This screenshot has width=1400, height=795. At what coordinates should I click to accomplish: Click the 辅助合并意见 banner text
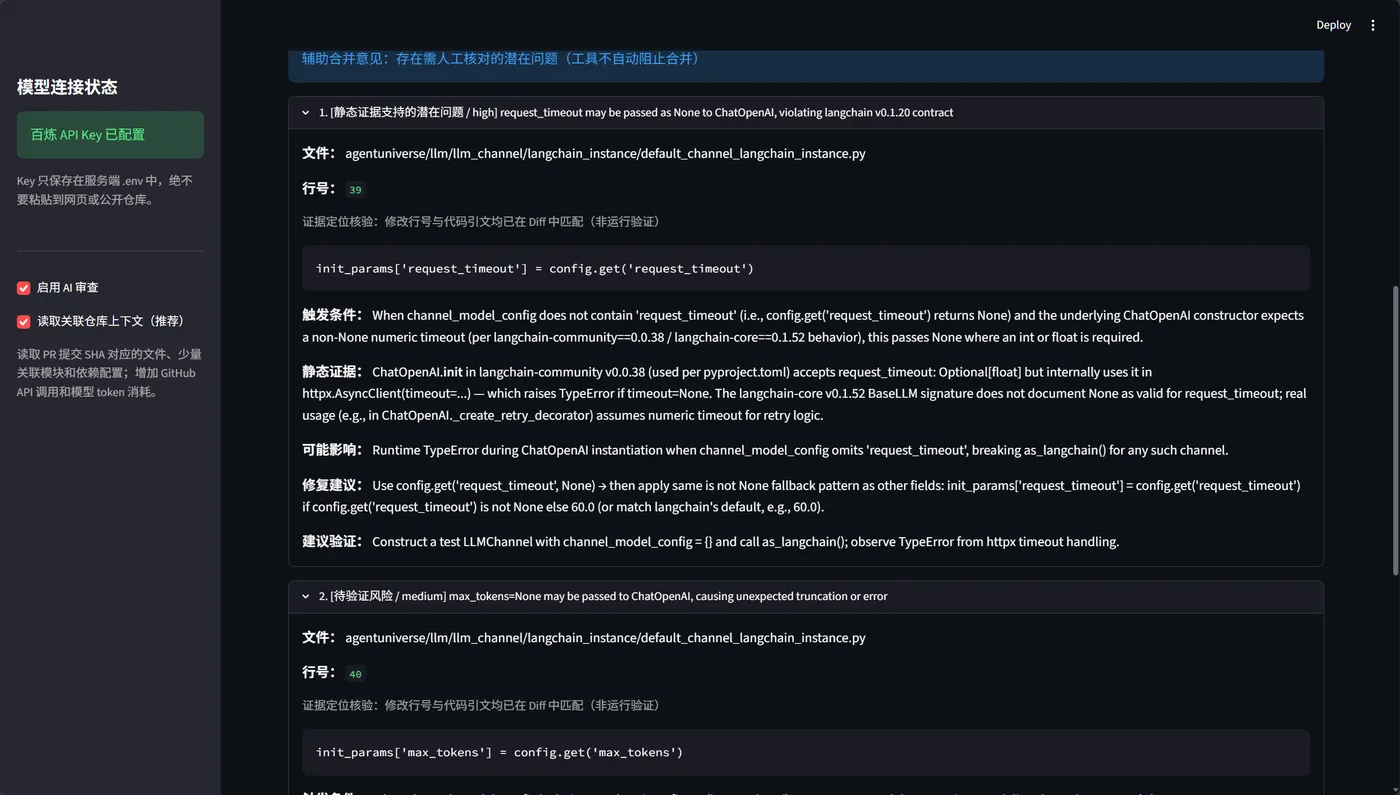500,59
